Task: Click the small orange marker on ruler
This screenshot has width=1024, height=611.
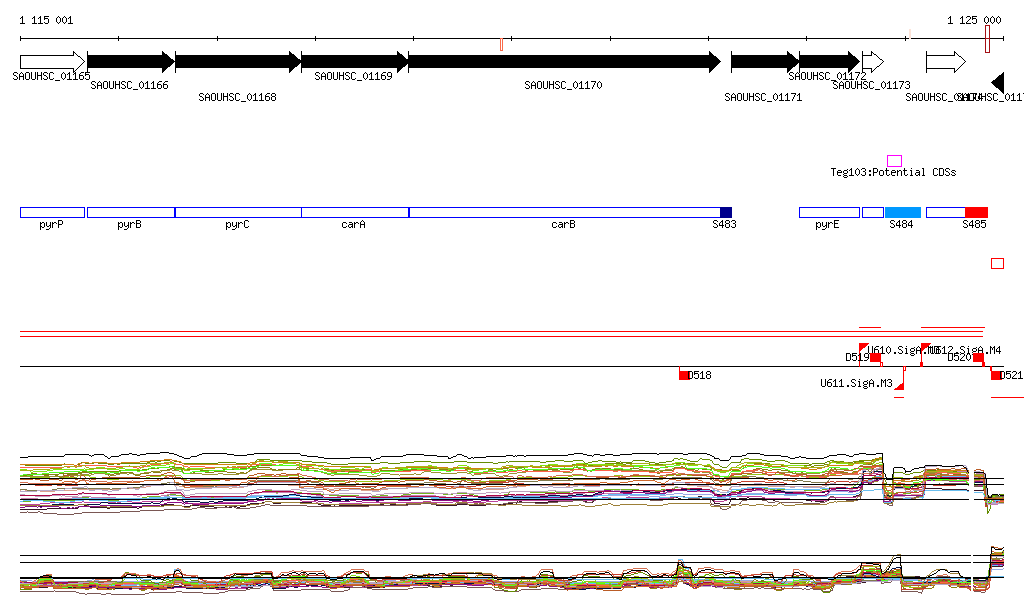Action: pyautogui.click(x=501, y=44)
